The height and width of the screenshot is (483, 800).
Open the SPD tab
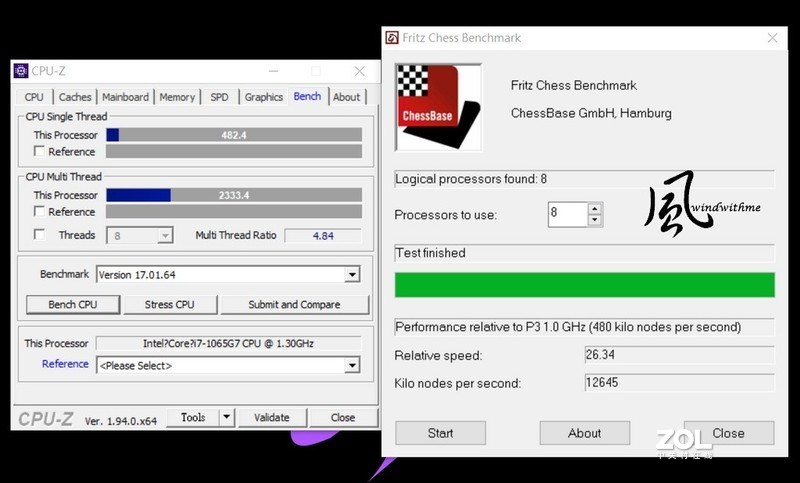coord(219,97)
